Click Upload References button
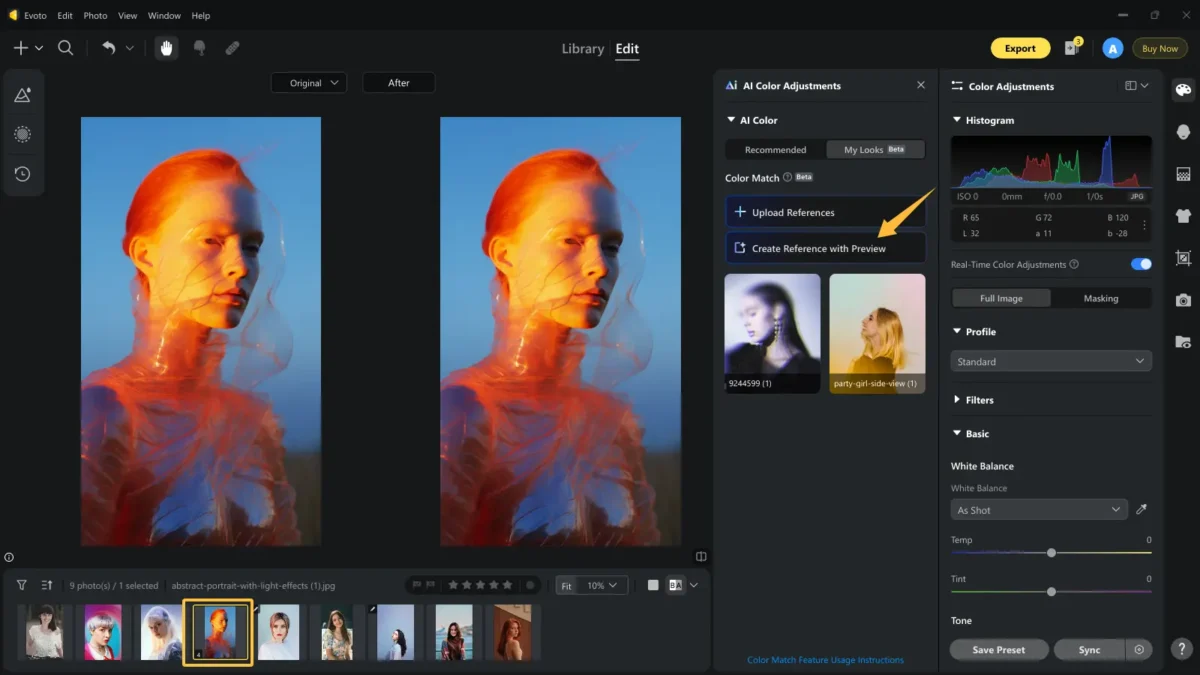 coord(826,212)
